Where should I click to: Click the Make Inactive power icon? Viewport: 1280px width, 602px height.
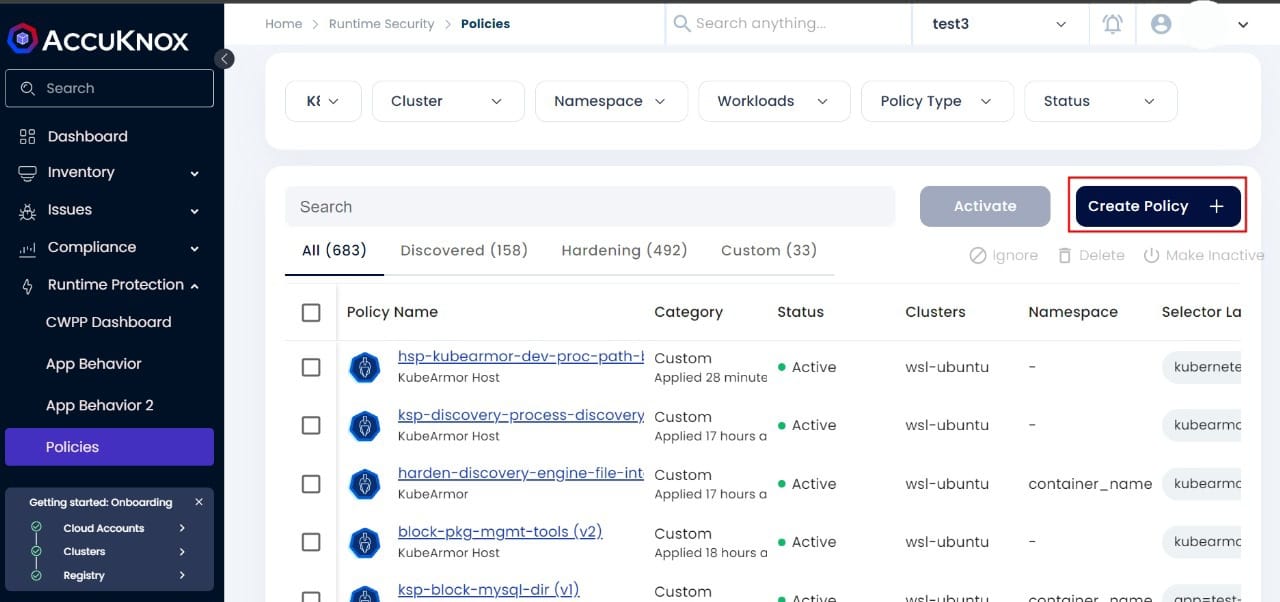[x=1151, y=255]
